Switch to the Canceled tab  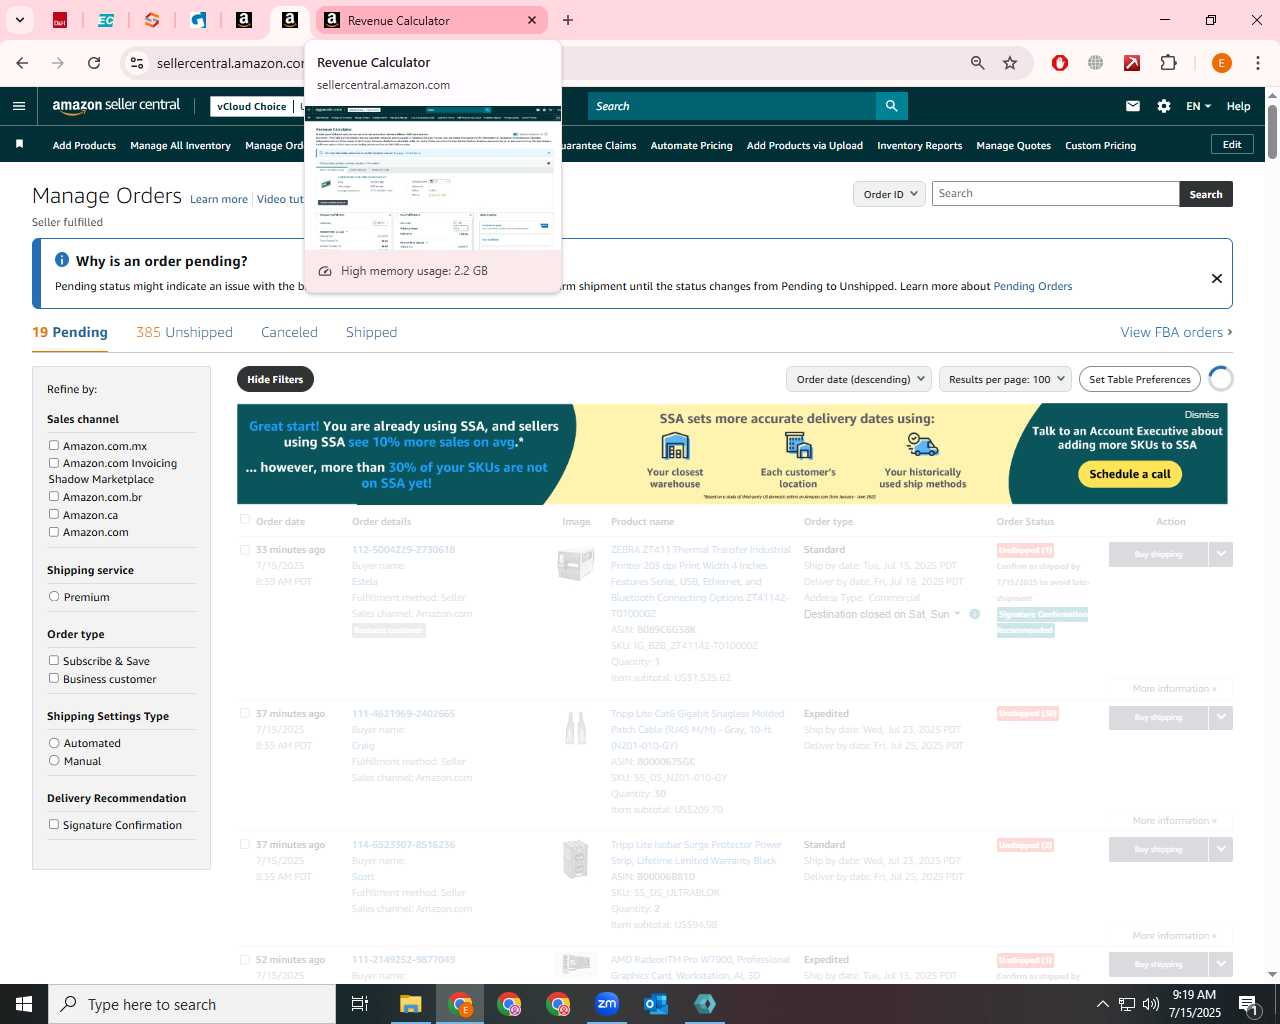click(x=289, y=332)
